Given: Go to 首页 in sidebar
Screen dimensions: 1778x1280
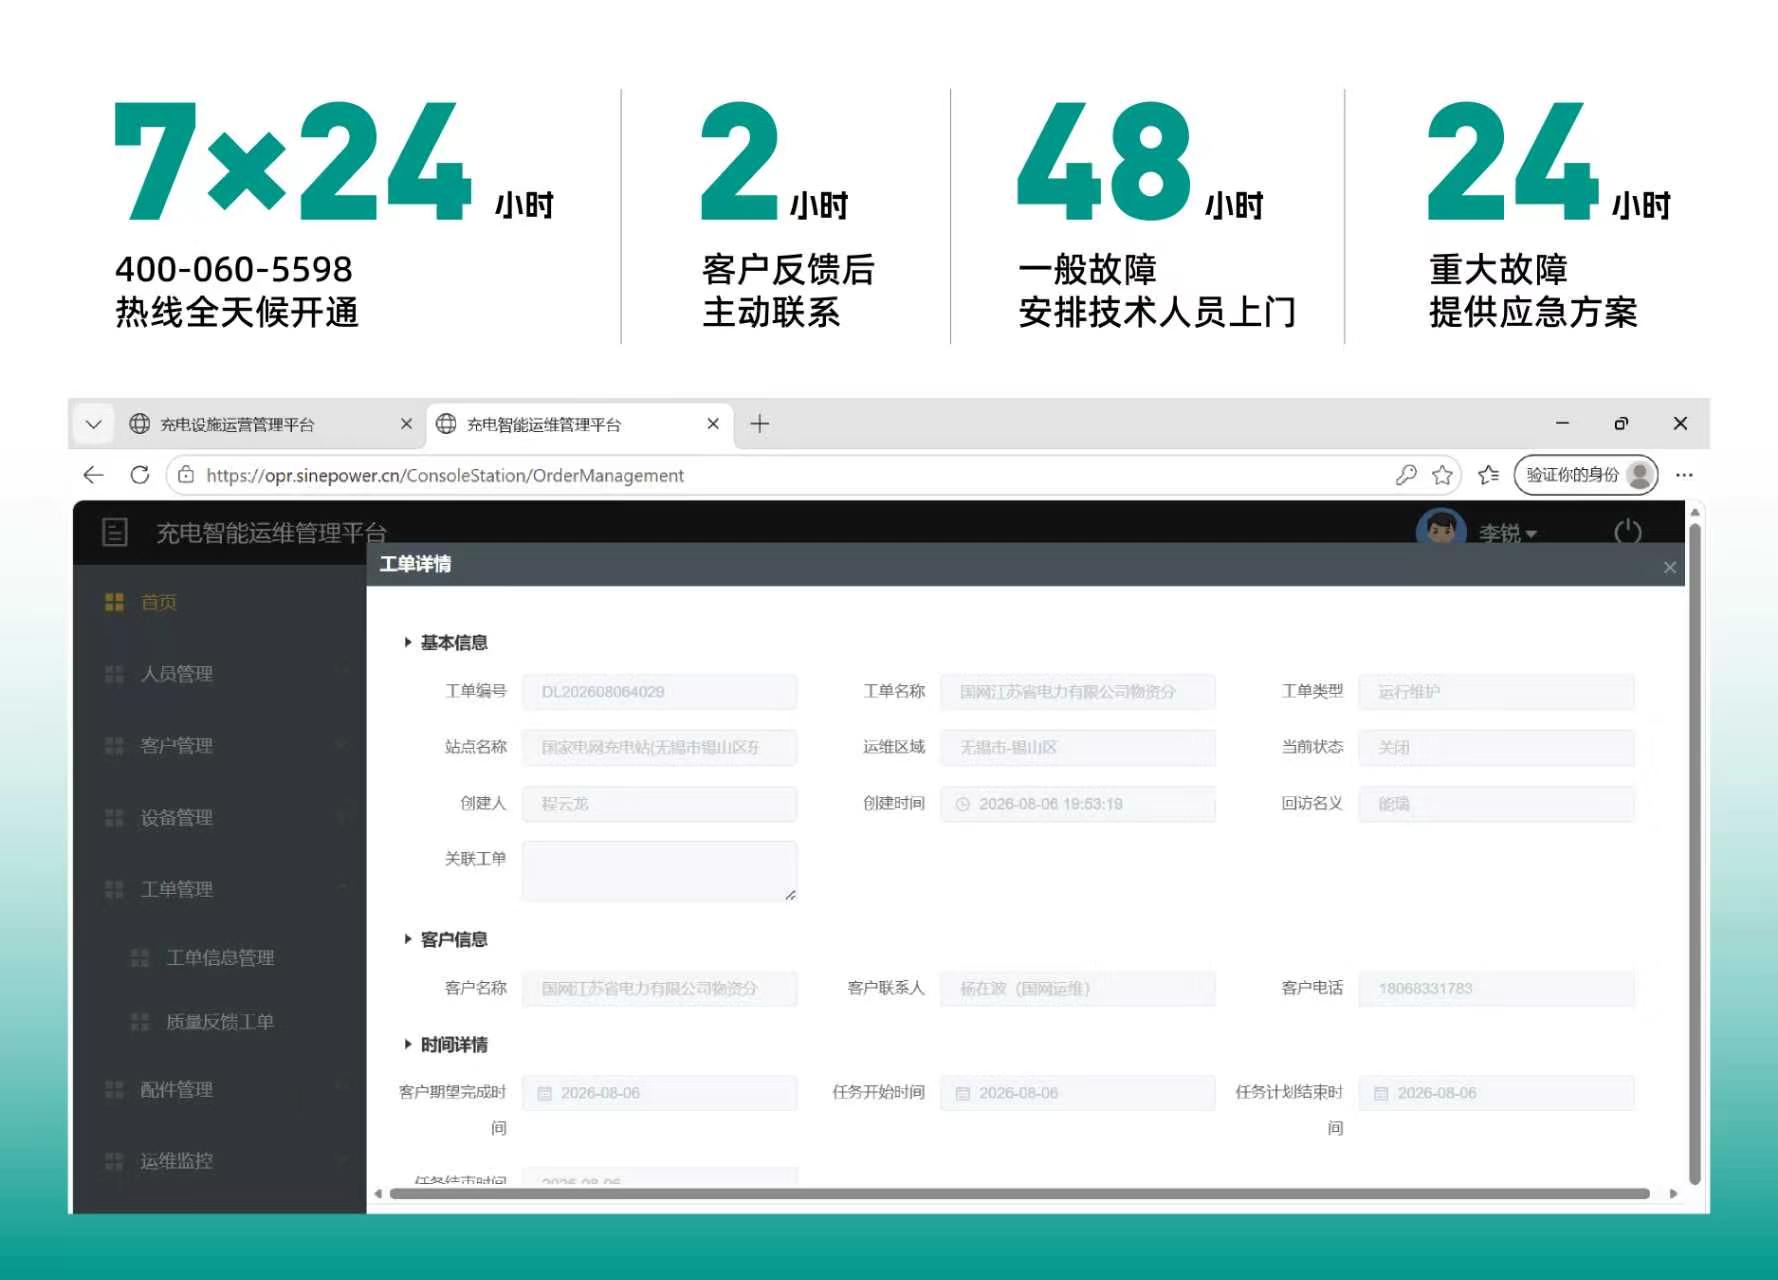Looking at the screenshot, I should coord(158,602).
